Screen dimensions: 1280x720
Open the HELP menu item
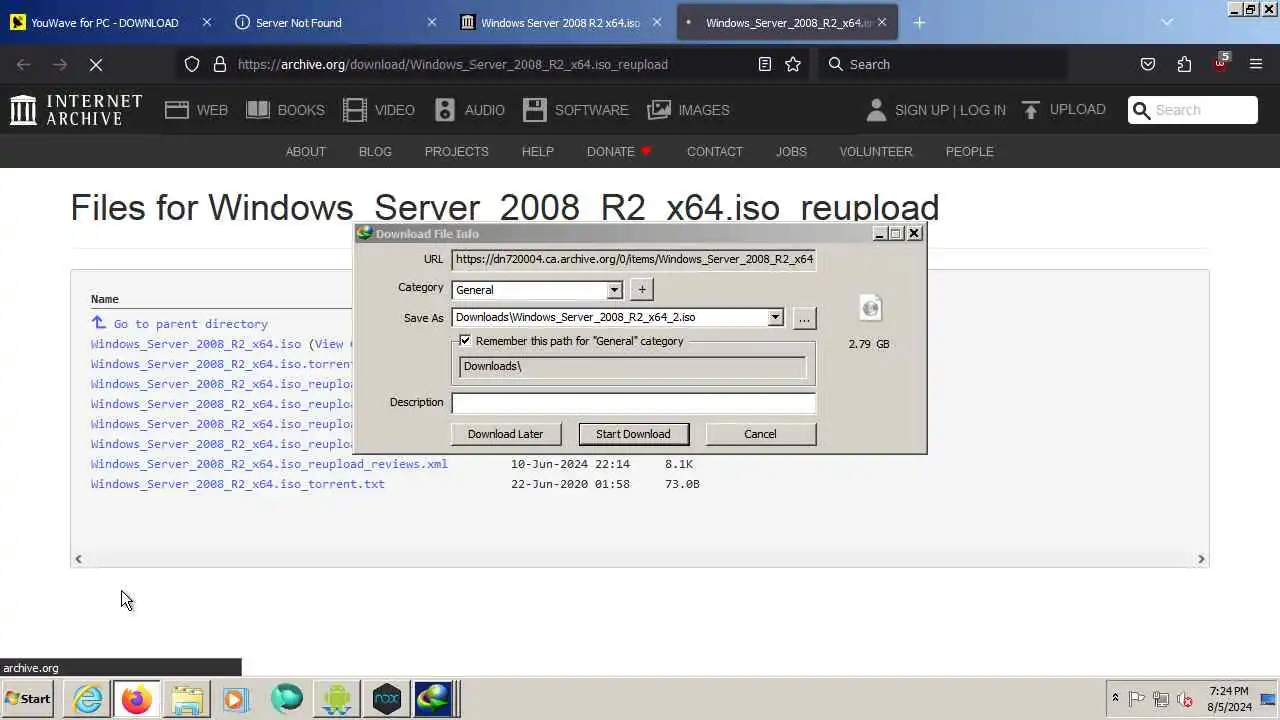(x=537, y=152)
